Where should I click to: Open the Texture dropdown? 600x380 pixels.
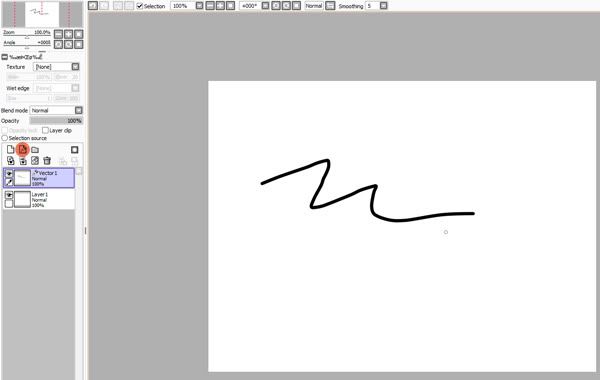pyautogui.click(x=75, y=67)
